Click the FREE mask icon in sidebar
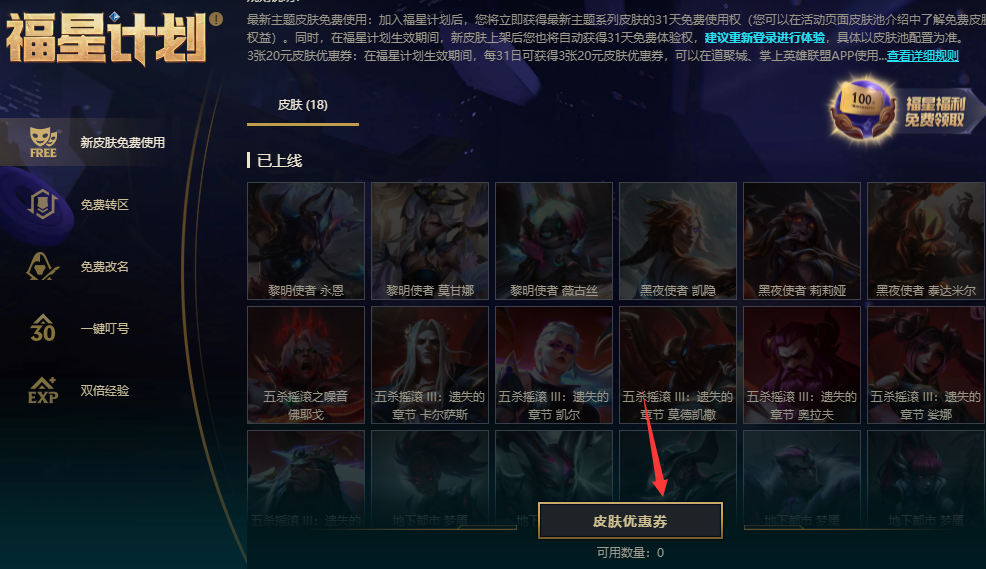The height and width of the screenshot is (569, 986). tap(43, 142)
